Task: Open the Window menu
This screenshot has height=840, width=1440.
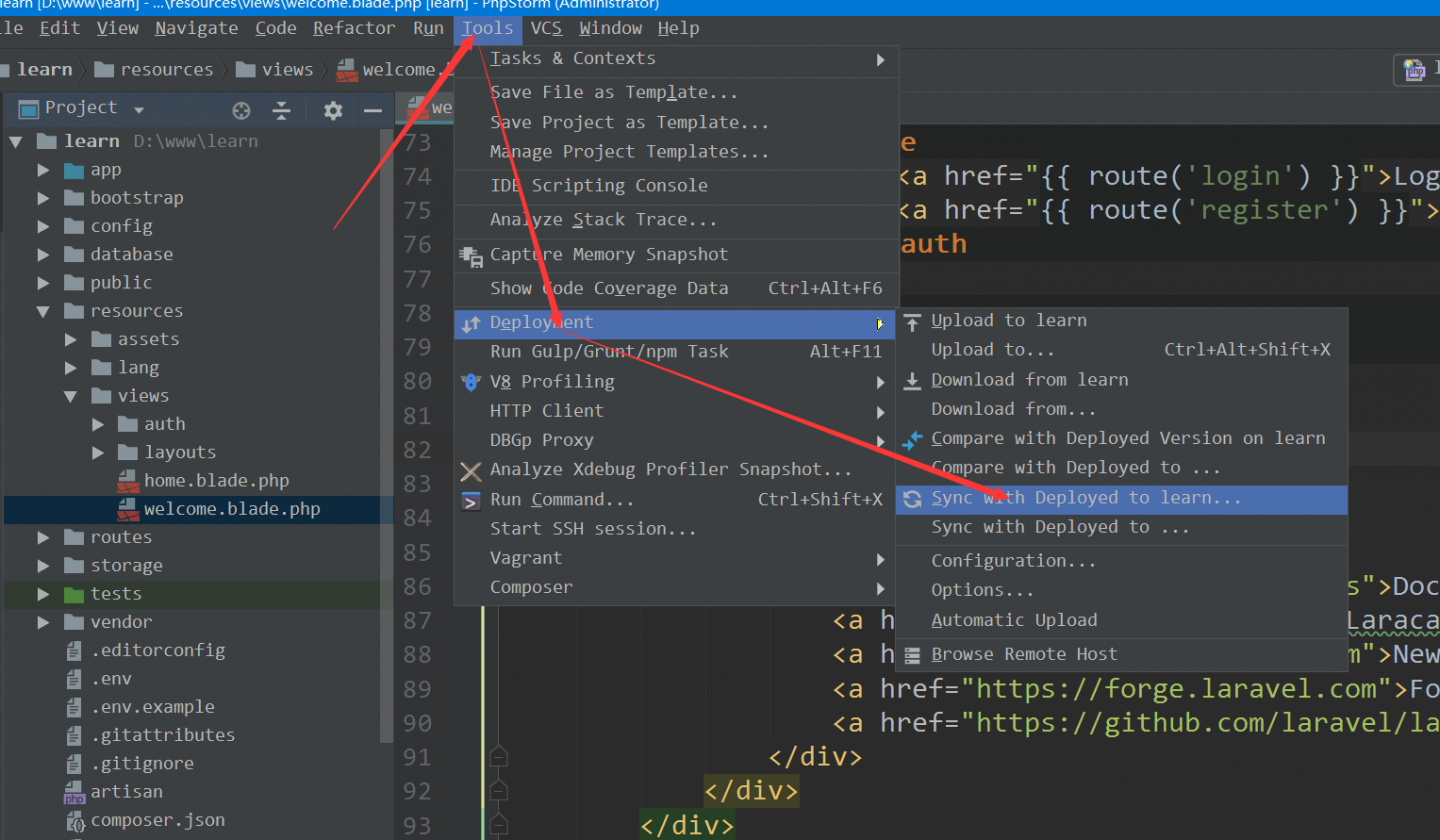Action: click(610, 28)
